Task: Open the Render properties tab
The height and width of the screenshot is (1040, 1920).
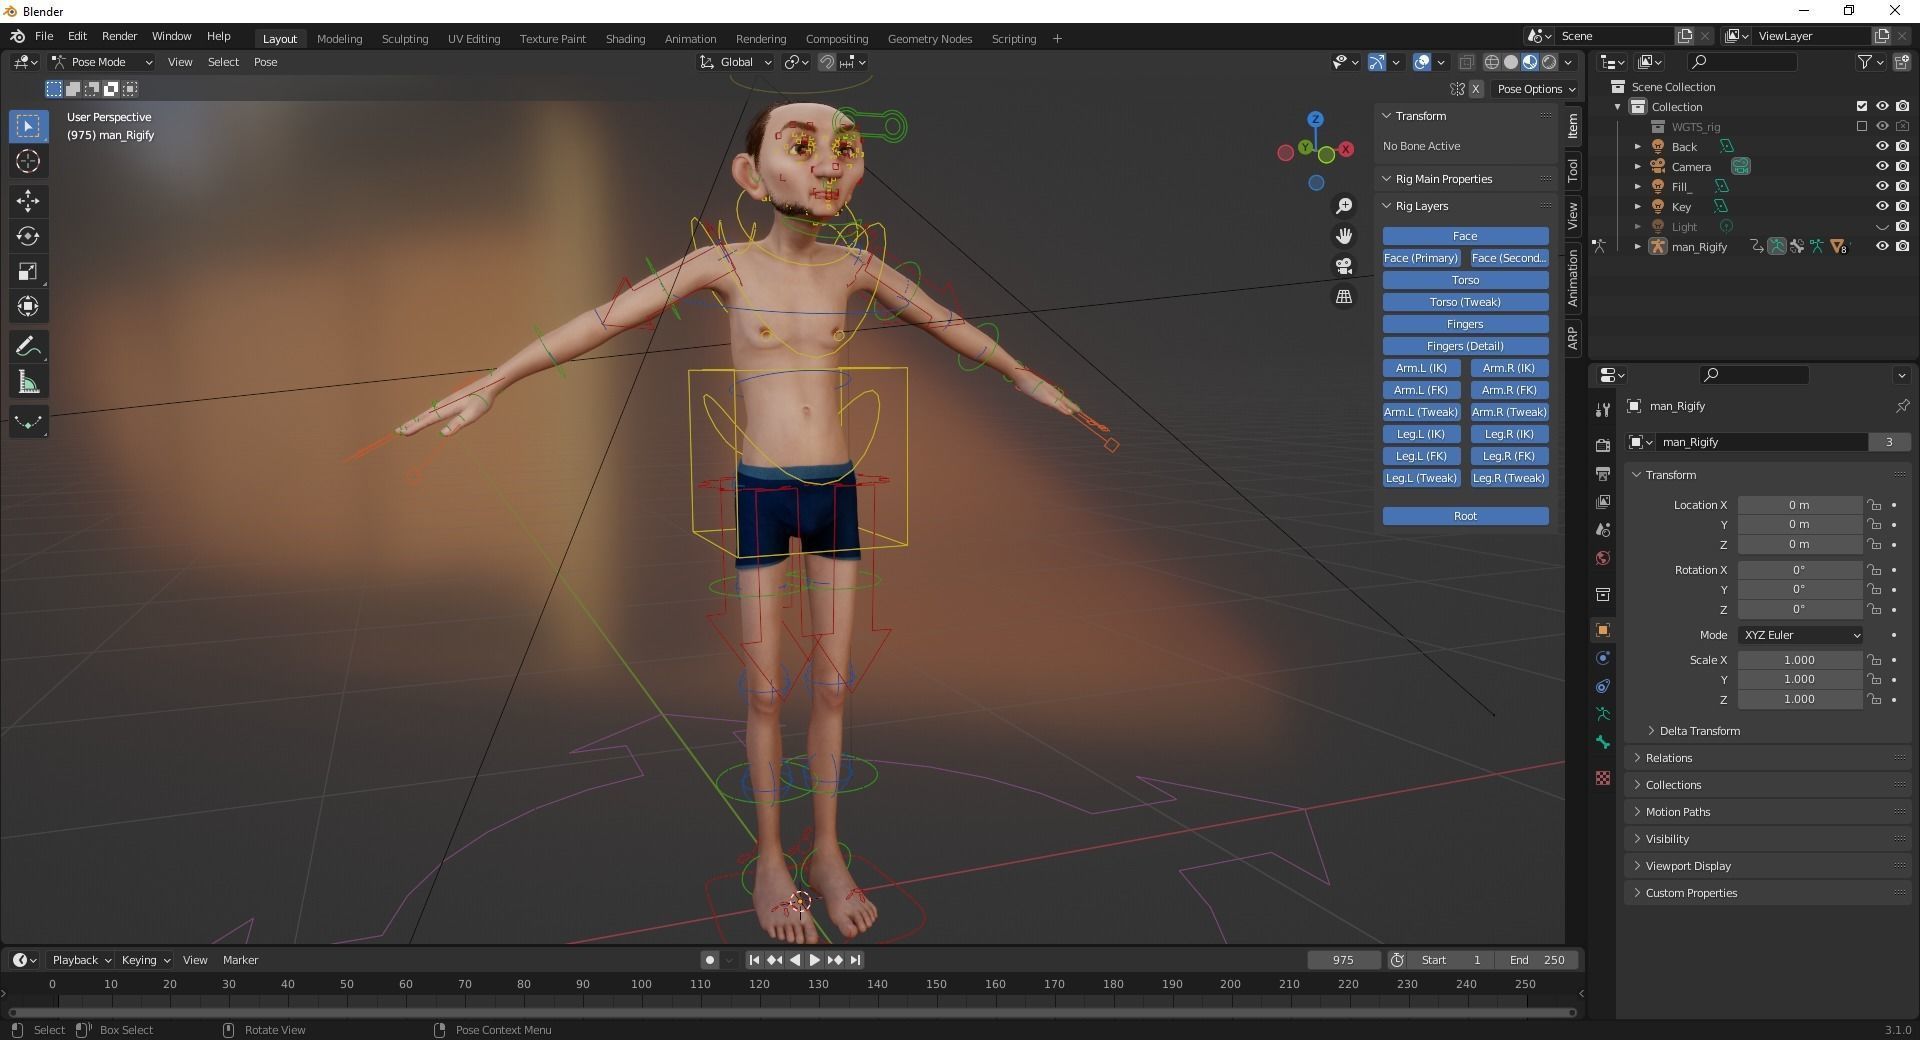Action: (x=1603, y=445)
